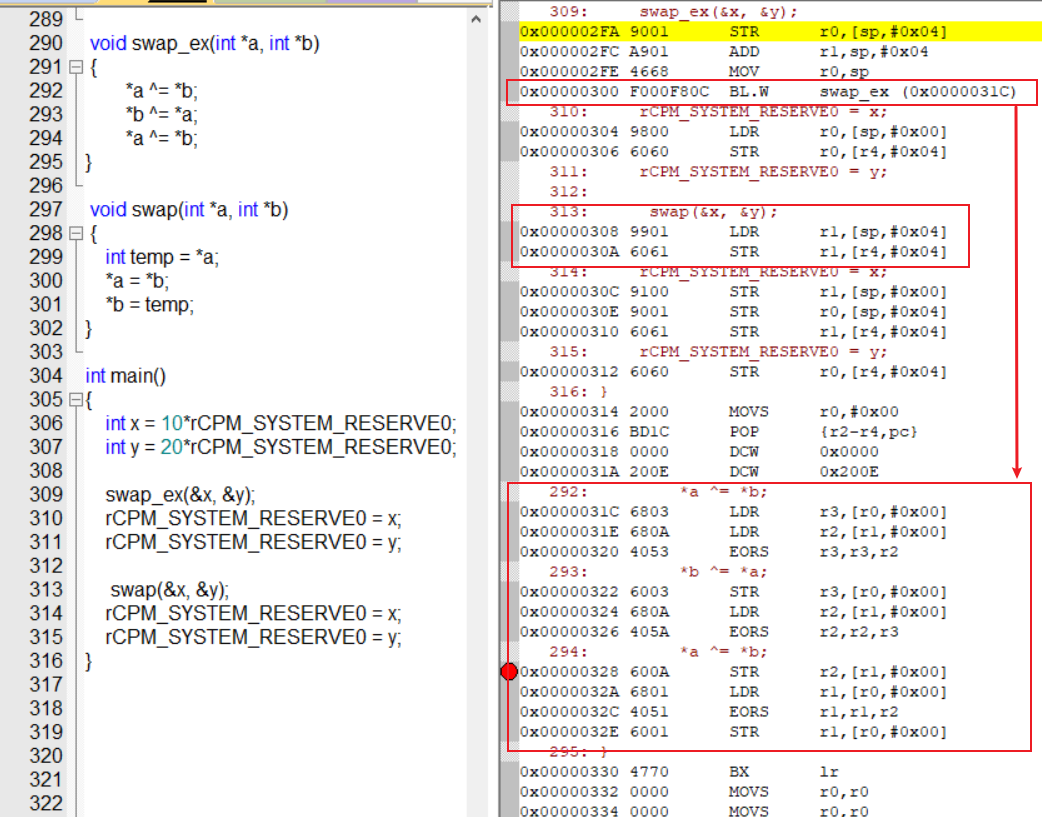Click the BX lr row at 0x00000330
This screenshot has width=1042, height=817.
[x=780, y=771]
